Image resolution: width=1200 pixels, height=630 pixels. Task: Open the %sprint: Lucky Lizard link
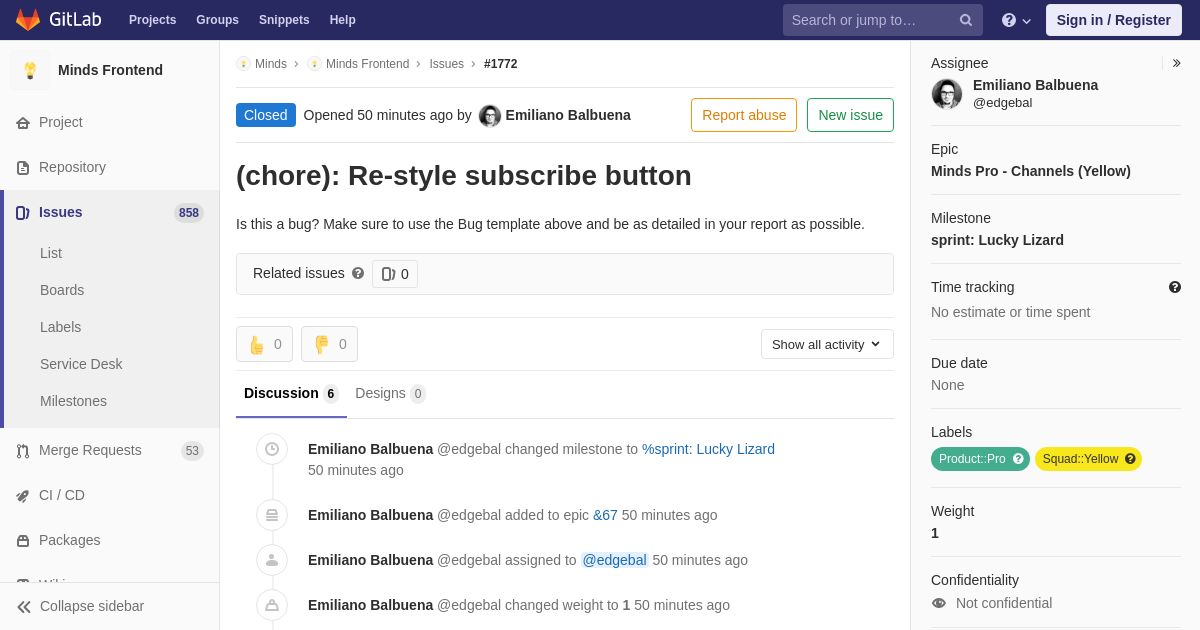[x=708, y=449]
